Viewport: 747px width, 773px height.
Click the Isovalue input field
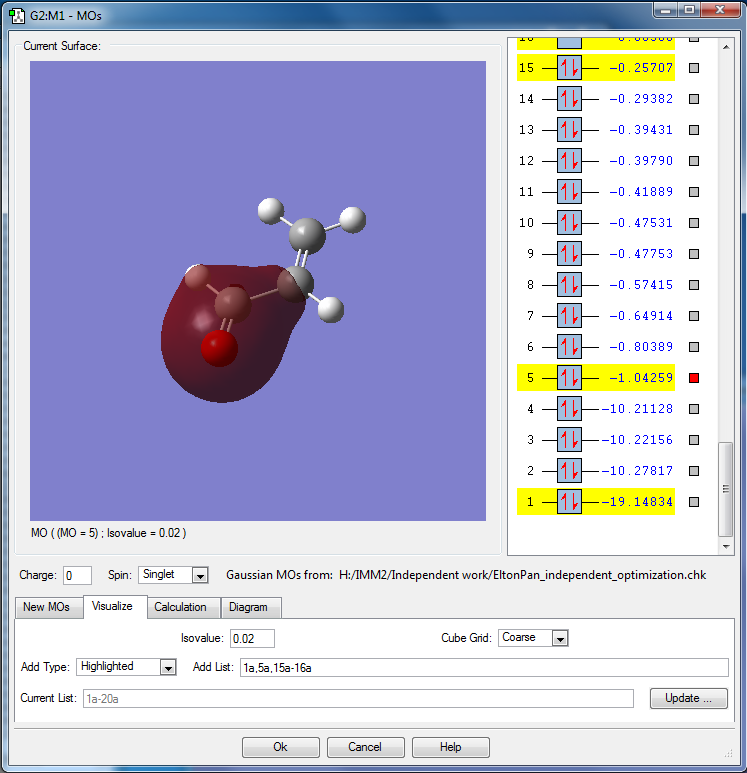click(x=252, y=638)
